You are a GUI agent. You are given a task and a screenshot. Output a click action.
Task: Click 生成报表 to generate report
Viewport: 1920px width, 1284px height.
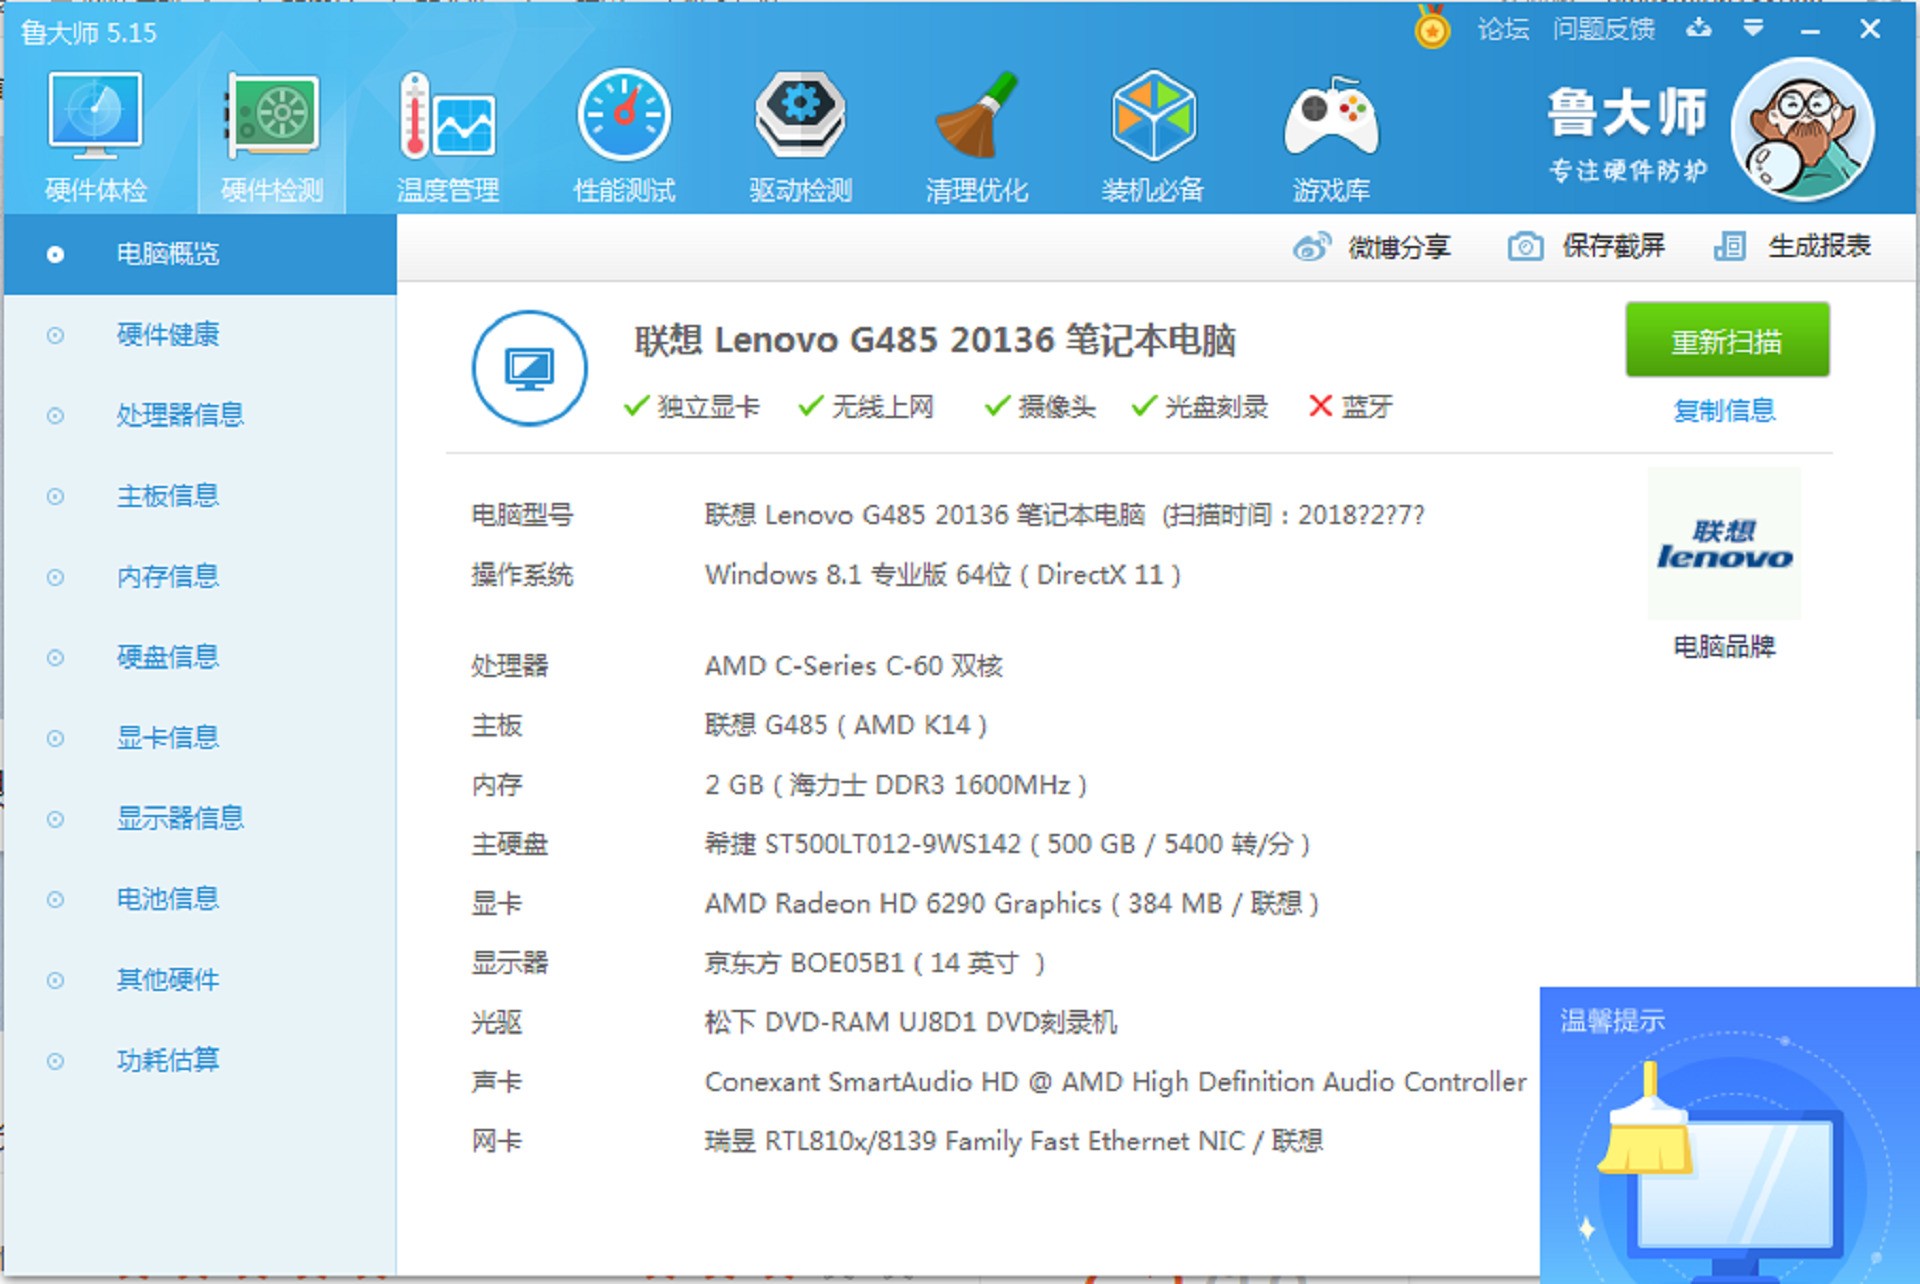click(1819, 246)
